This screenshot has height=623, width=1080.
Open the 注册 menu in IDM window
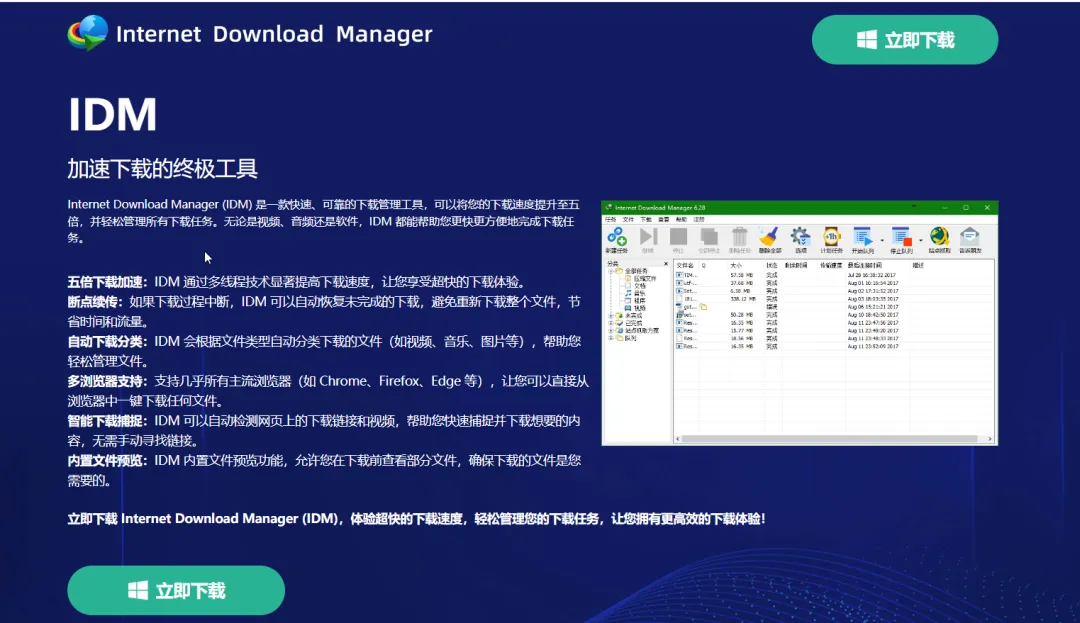pyautogui.click(x=698, y=219)
